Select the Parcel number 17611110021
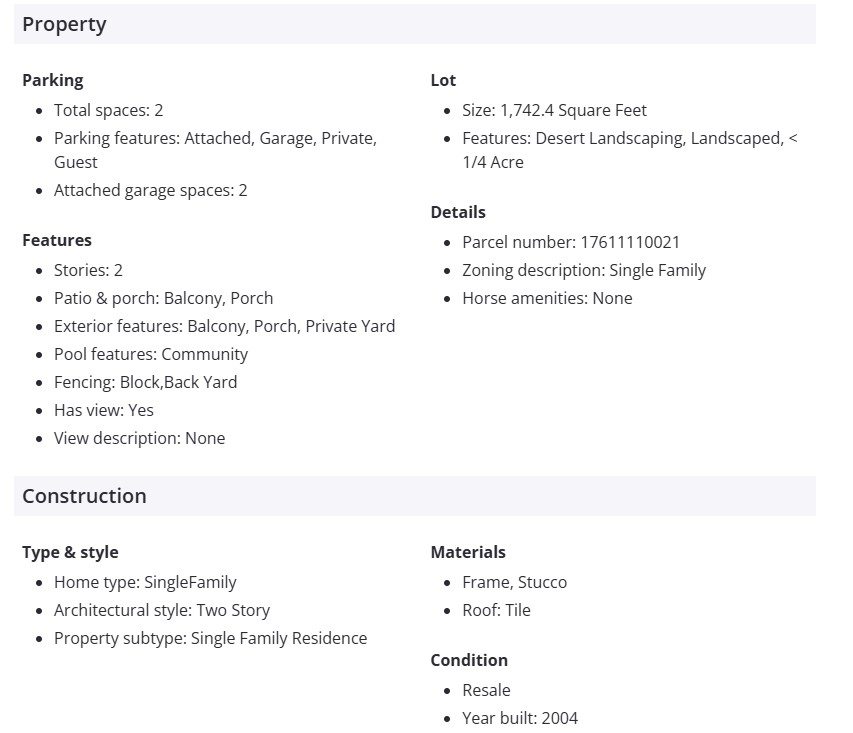Viewport: 853px width, 733px height. click(x=570, y=242)
